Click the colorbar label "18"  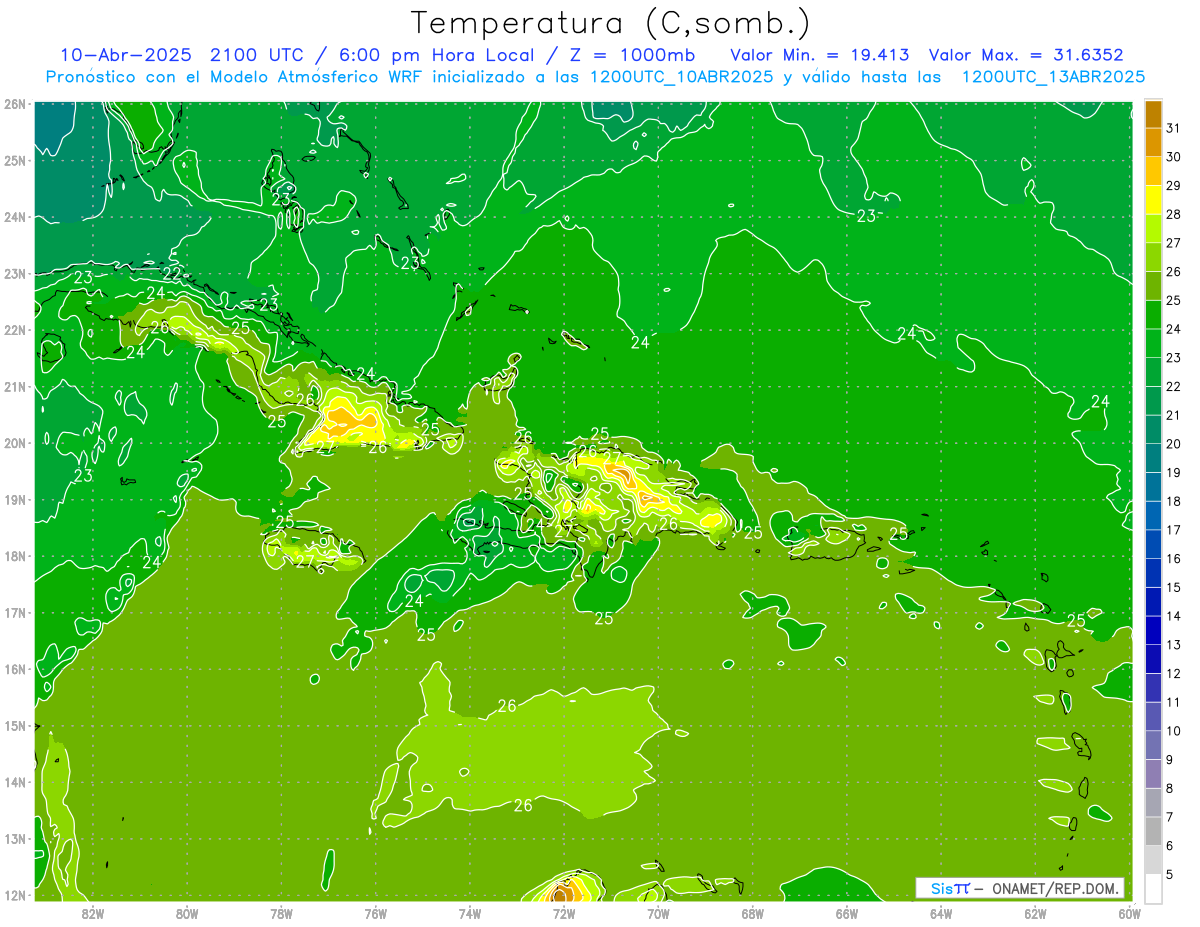(1173, 501)
